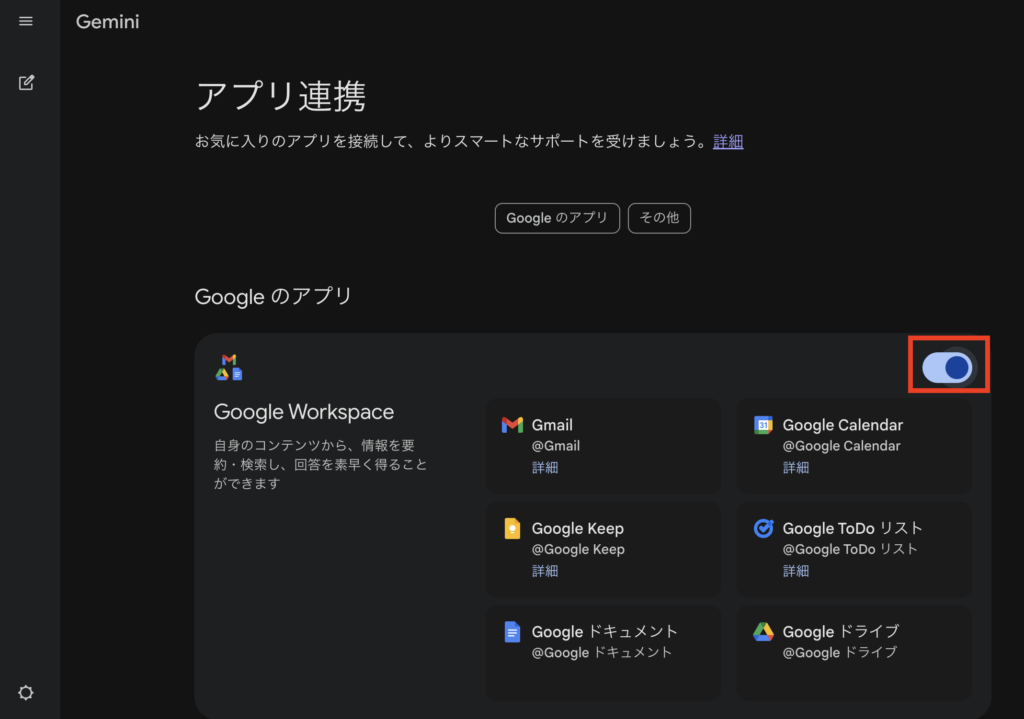Click the Gmail envelope icon
The image size is (1024, 719).
(x=512, y=425)
